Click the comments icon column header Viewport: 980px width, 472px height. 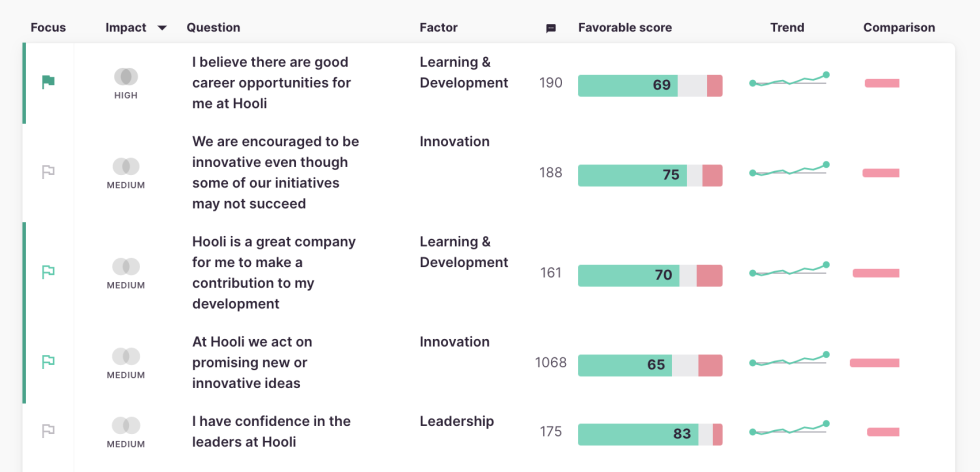point(551,28)
